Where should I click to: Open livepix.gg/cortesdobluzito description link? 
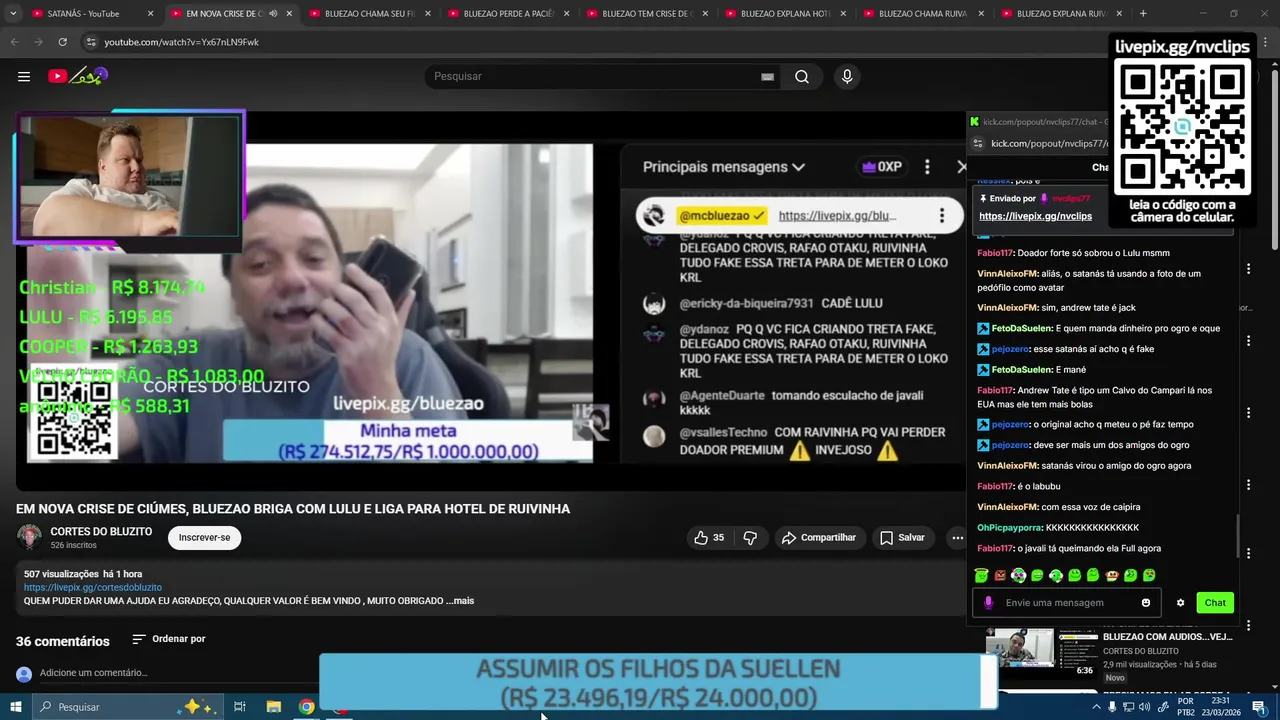(93, 588)
